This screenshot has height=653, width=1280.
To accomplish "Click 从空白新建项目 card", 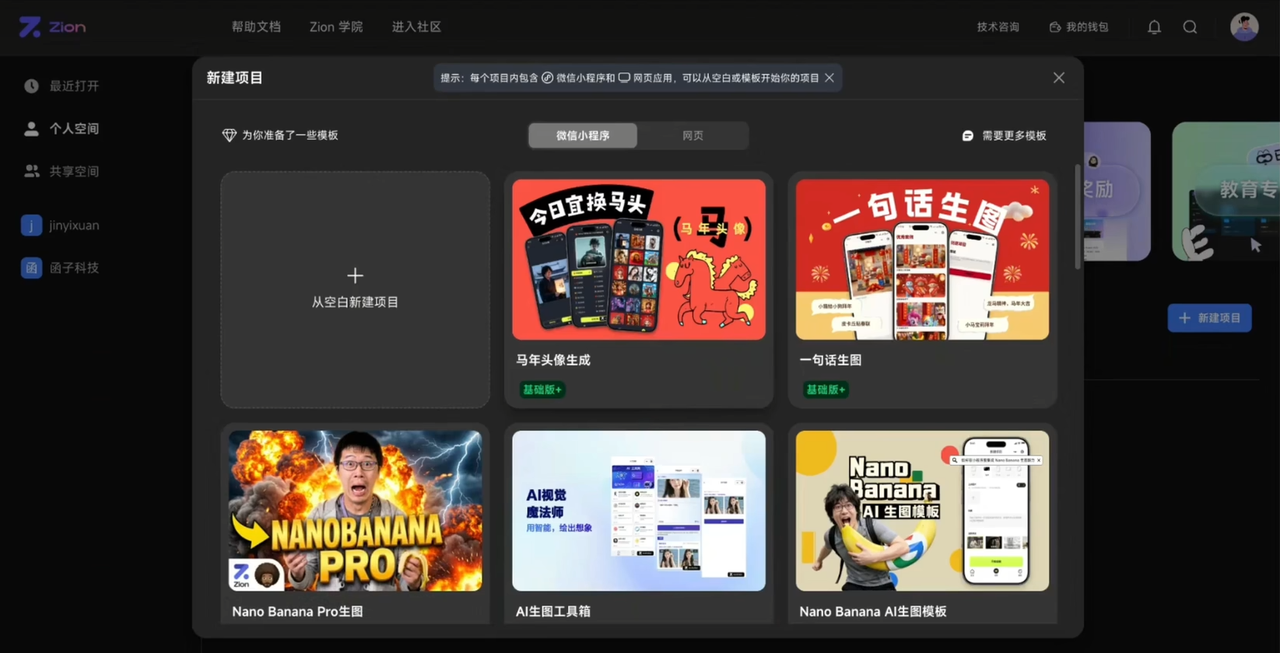I will tap(355, 290).
